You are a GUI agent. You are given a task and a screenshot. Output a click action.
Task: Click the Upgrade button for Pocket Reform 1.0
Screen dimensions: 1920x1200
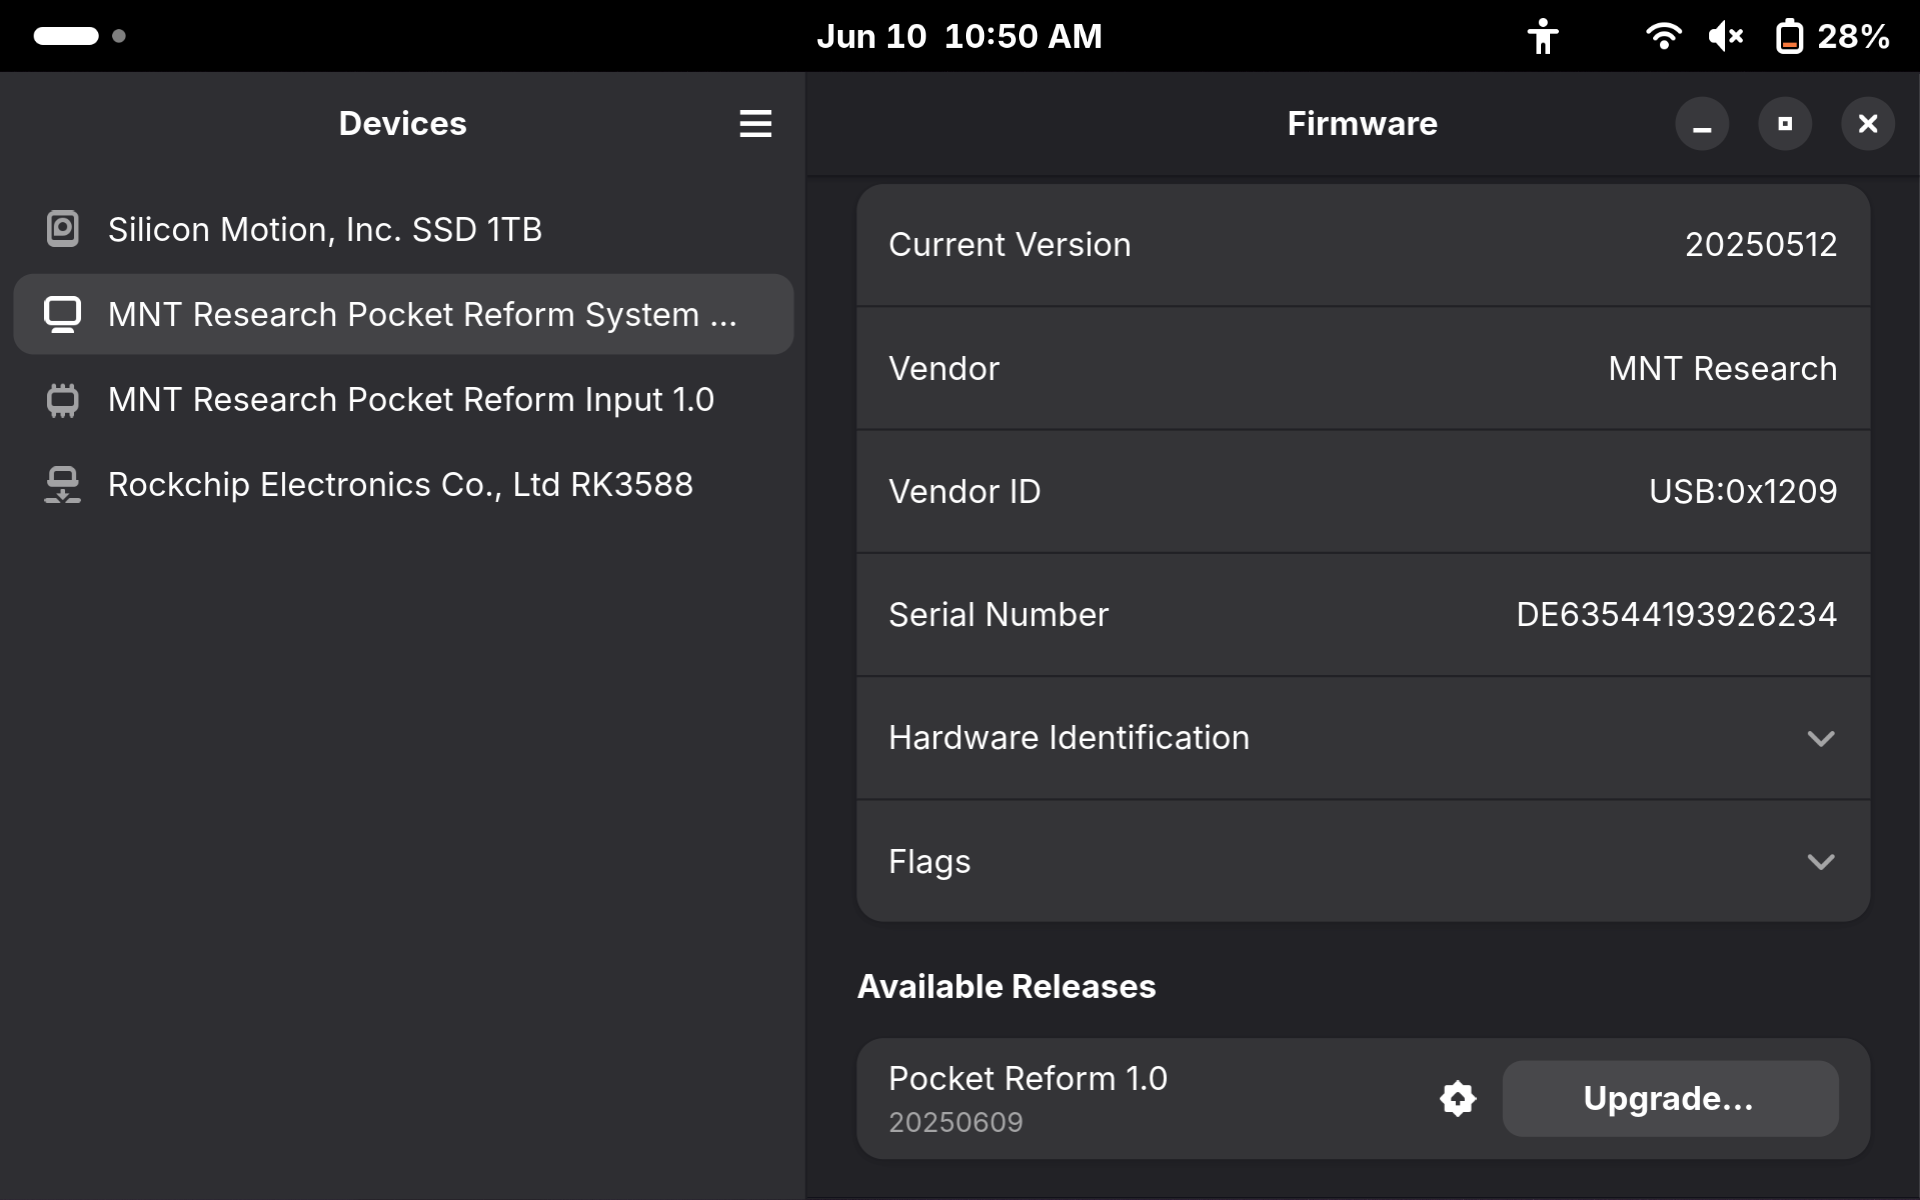click(1669, 1098)
